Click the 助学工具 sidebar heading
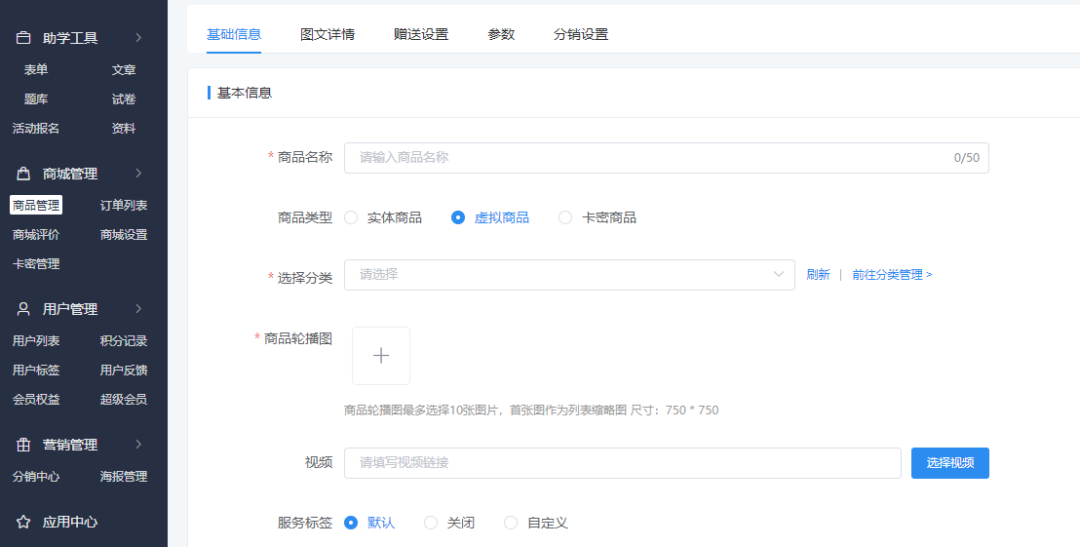 click(x=70, y=38)
